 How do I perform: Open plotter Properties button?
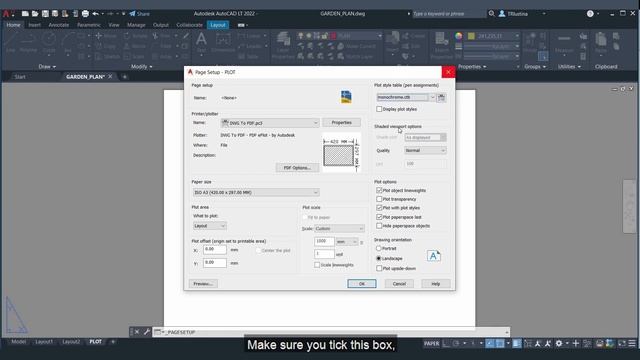click(x=342, y=122)
